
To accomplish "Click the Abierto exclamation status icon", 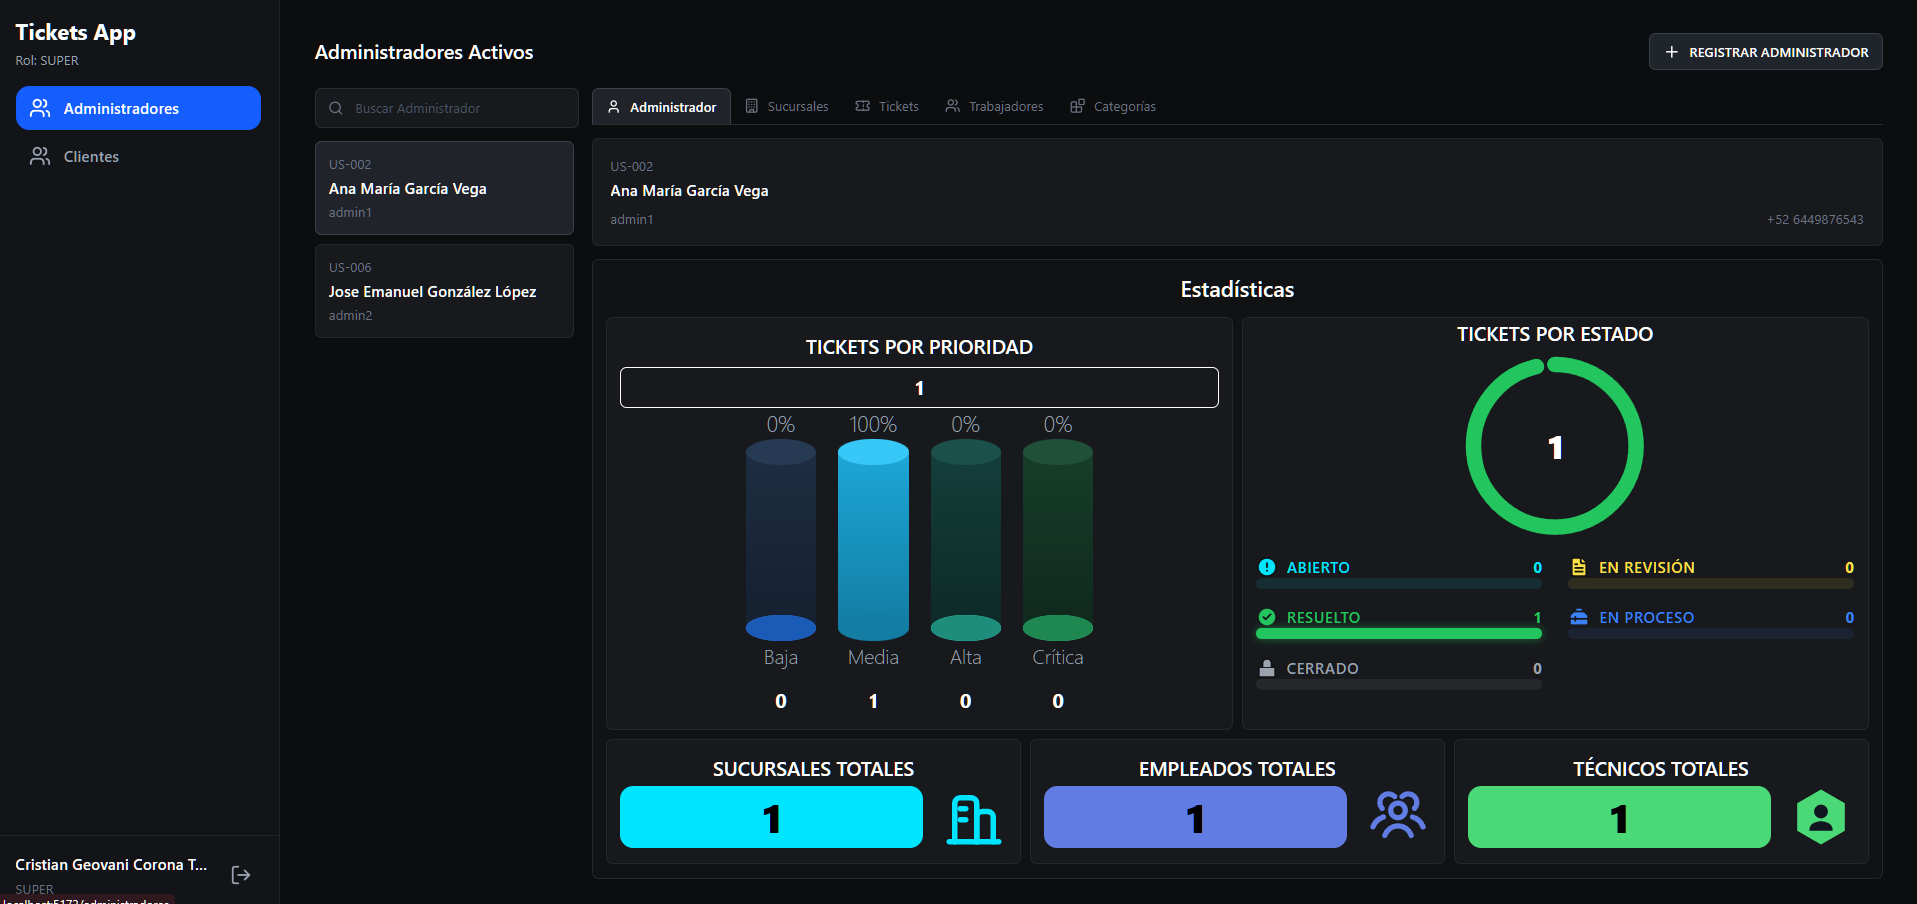I will [x=1267, y=567].
